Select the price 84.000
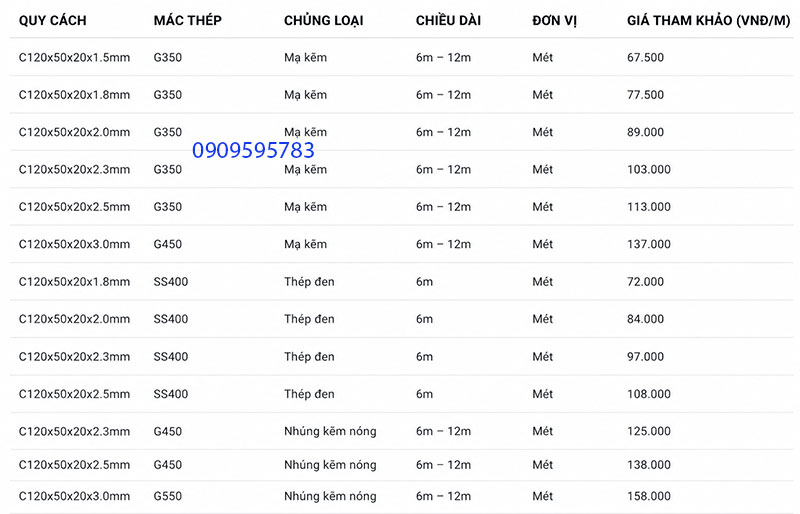 pos(645,319)
